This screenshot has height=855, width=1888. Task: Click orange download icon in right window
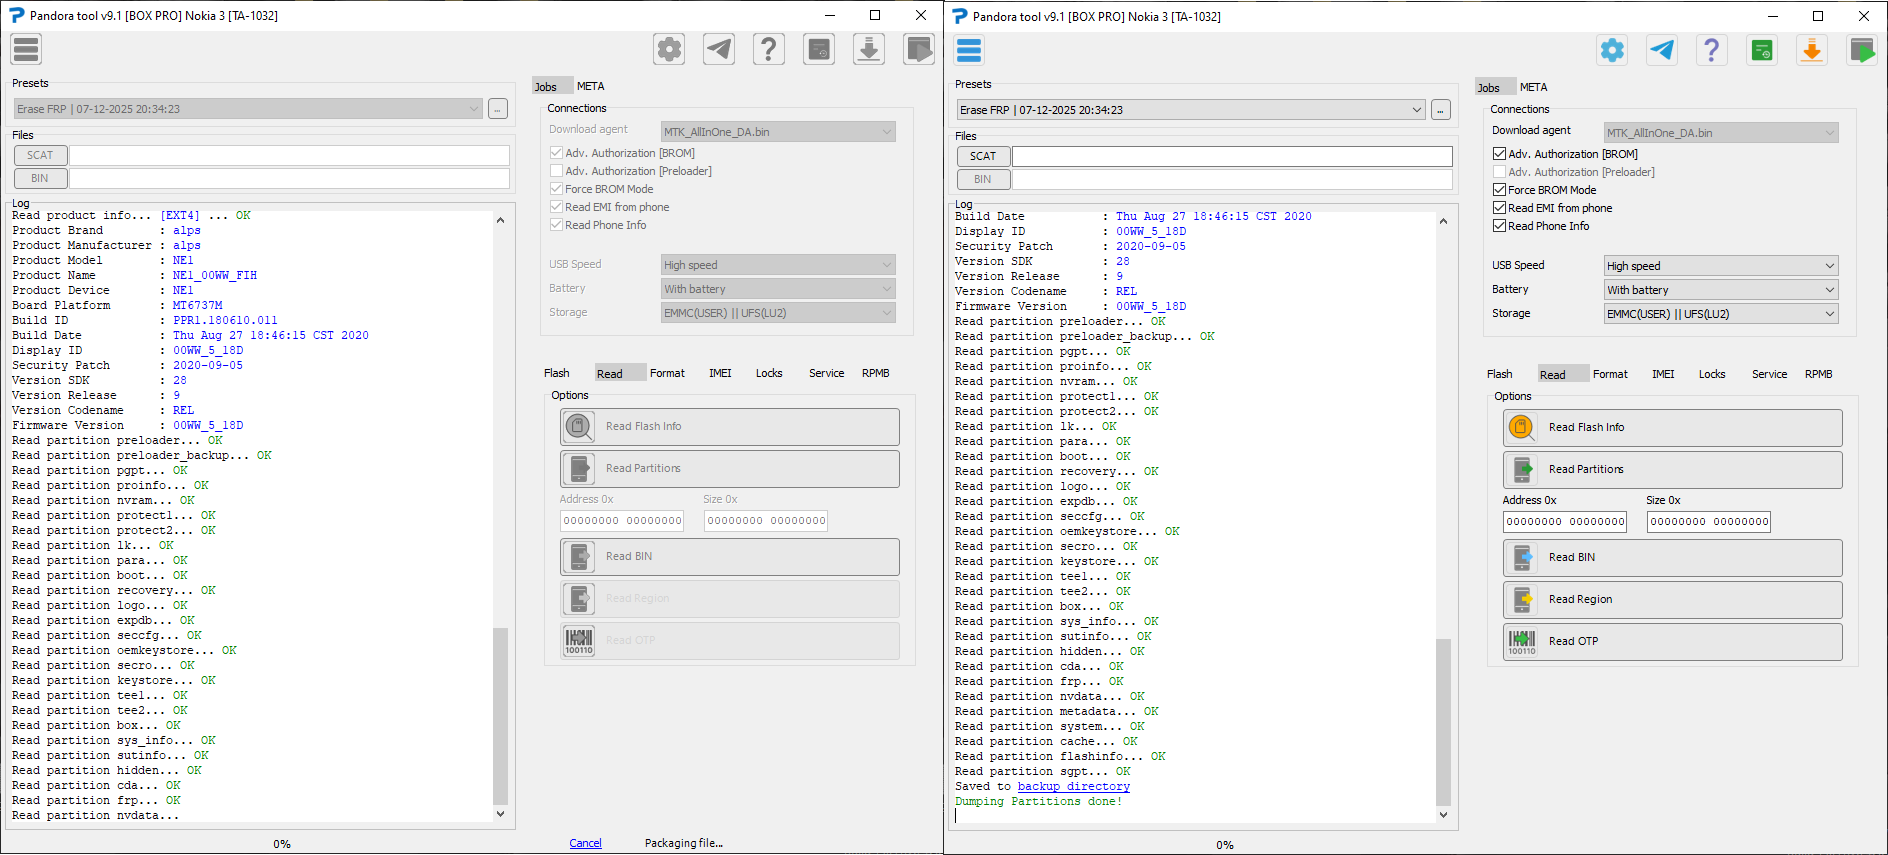[x=1812, y=50]
